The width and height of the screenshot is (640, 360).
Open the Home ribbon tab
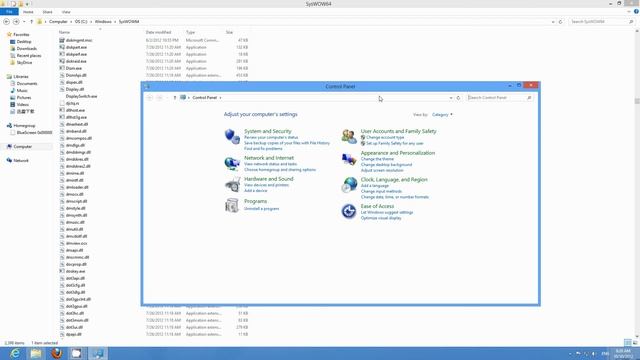[28, 12]
